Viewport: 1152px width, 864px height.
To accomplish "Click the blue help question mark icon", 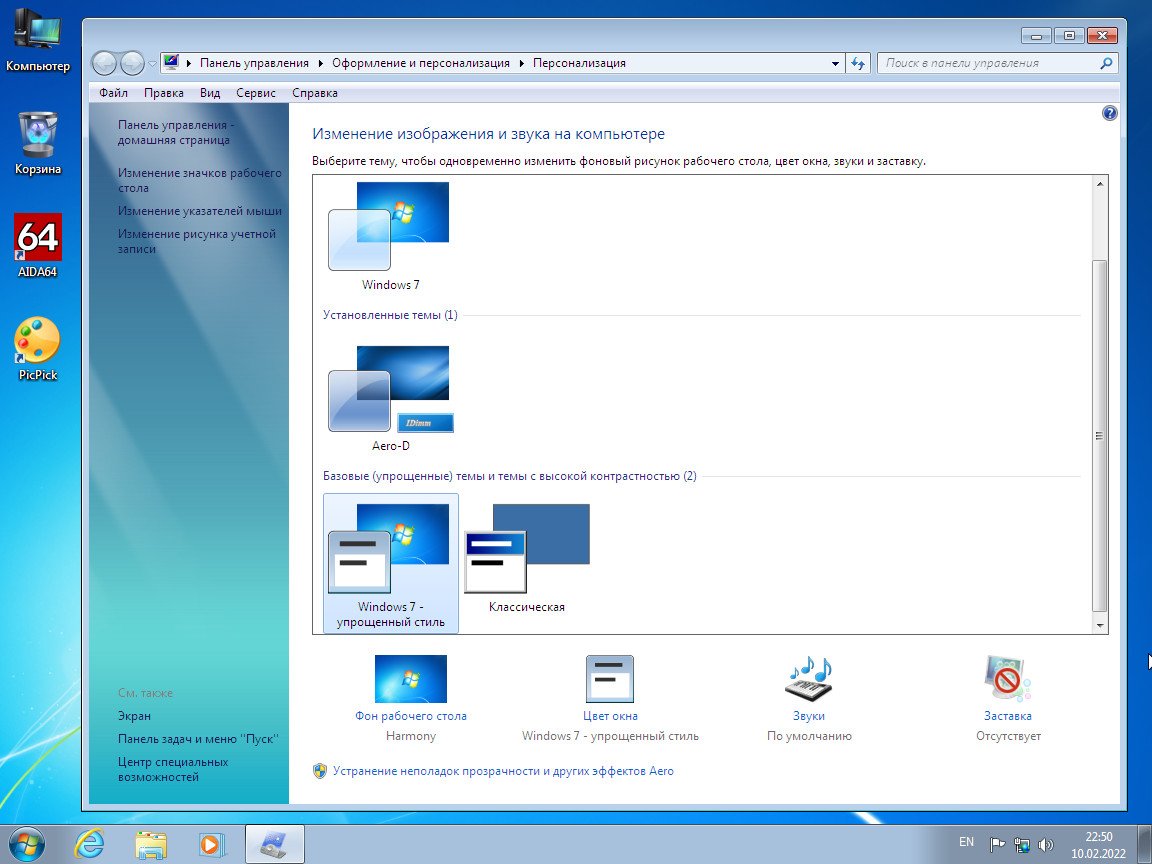I will 1109,113.
